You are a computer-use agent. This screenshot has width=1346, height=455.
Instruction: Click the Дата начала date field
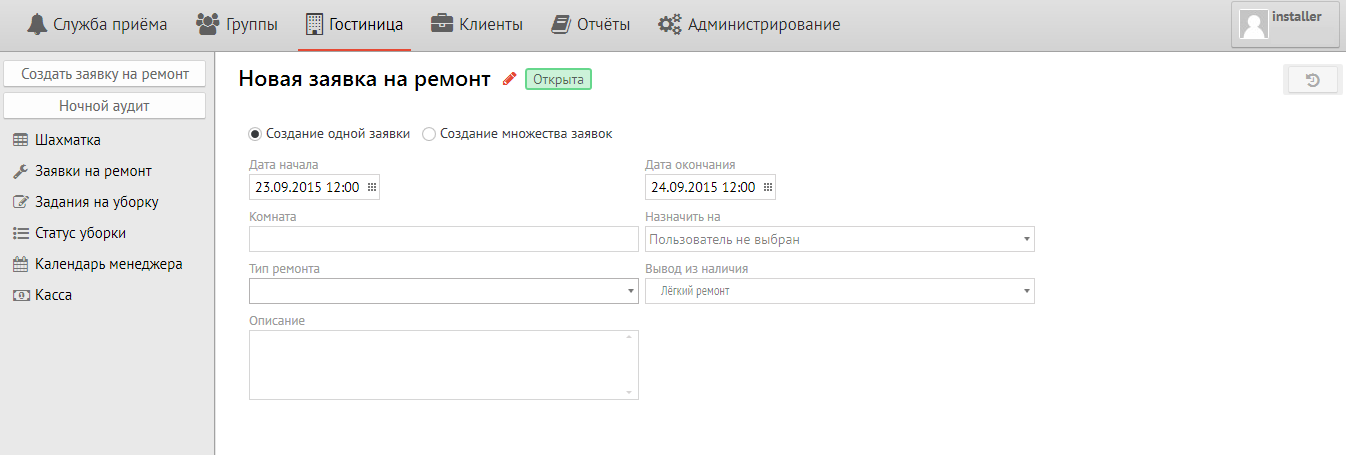pos(314,187)
